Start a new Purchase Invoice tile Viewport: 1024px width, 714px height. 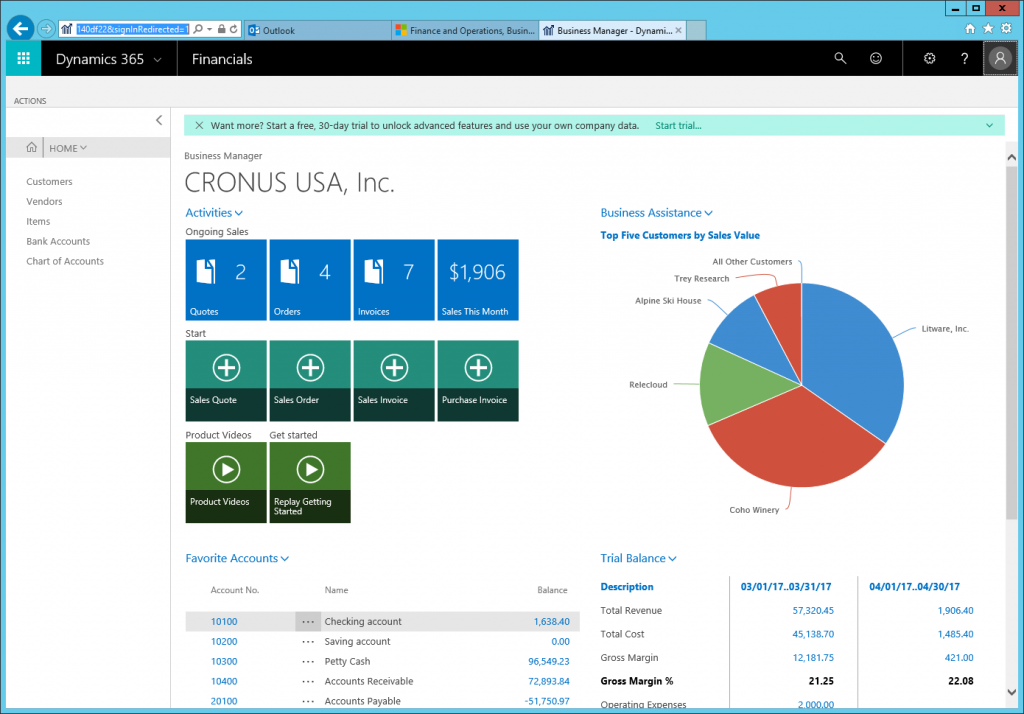click(478, 381)
